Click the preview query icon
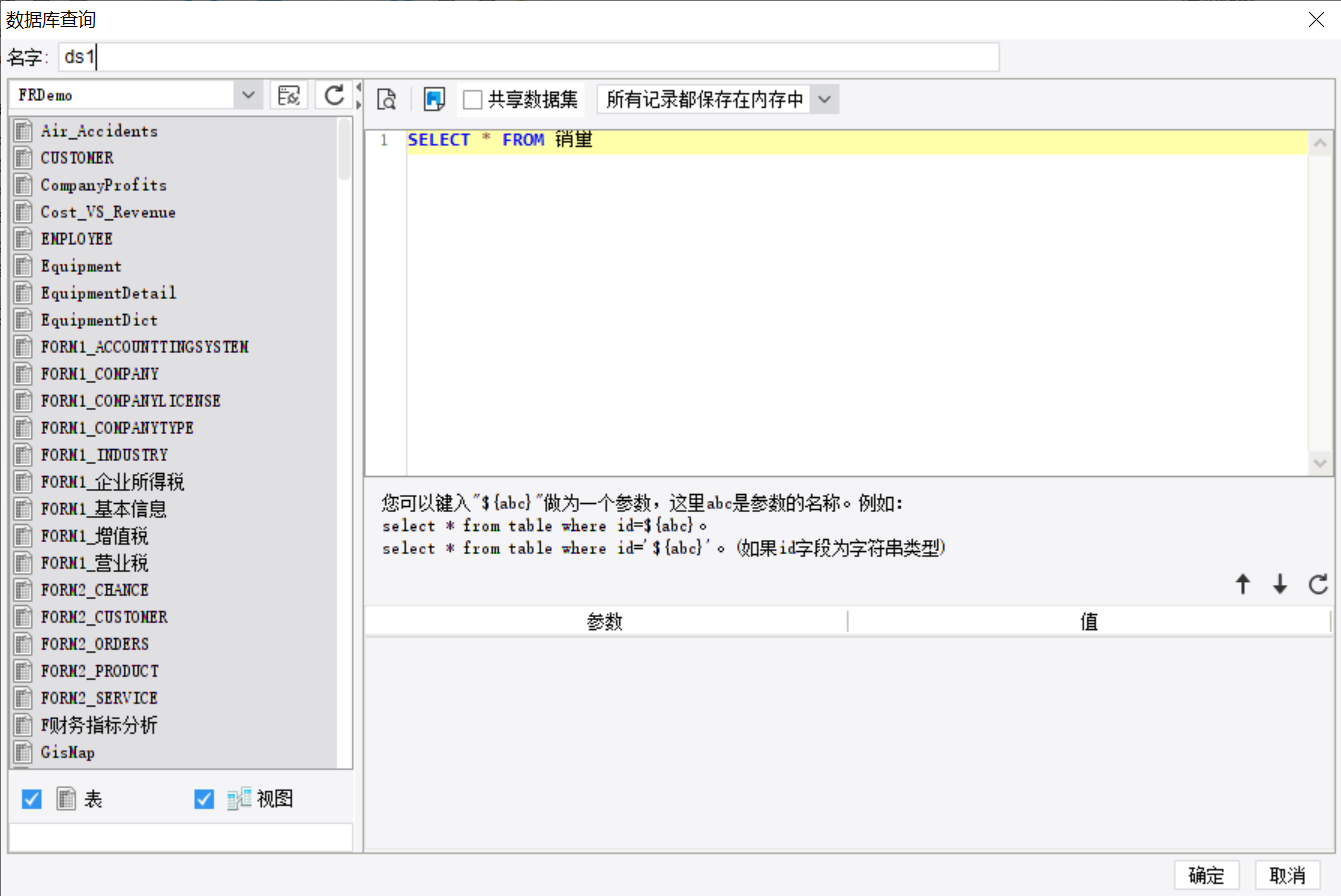The height and width of the screenshot is (896, 1341). 387,98
